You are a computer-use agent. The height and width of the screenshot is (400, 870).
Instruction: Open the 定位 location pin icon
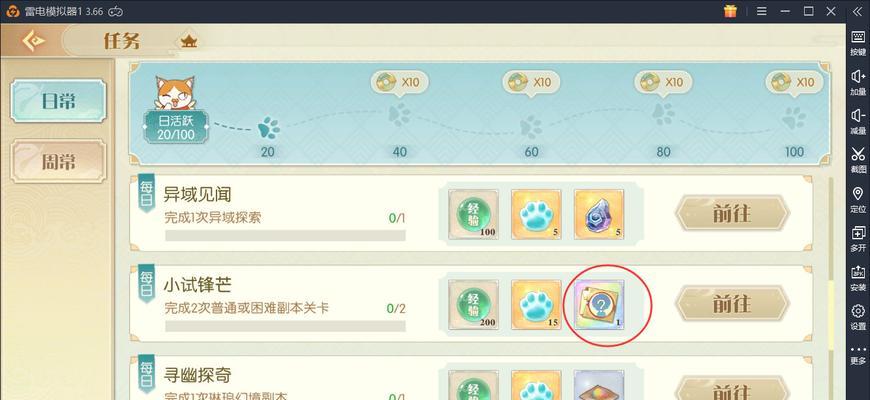858,199
